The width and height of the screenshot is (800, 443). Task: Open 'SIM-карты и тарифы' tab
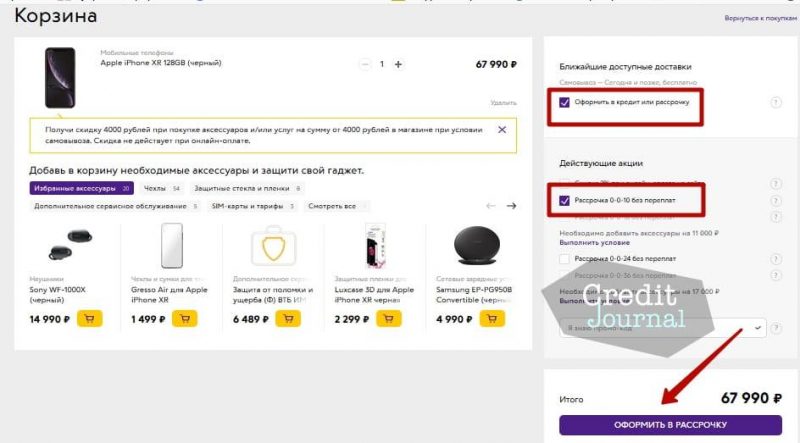(253, 206)
